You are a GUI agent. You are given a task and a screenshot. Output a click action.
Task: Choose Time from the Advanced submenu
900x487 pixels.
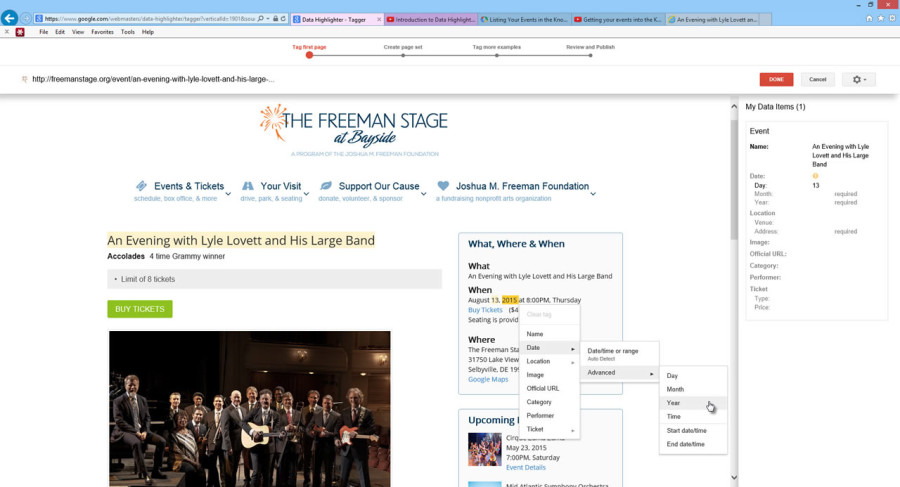693,416
